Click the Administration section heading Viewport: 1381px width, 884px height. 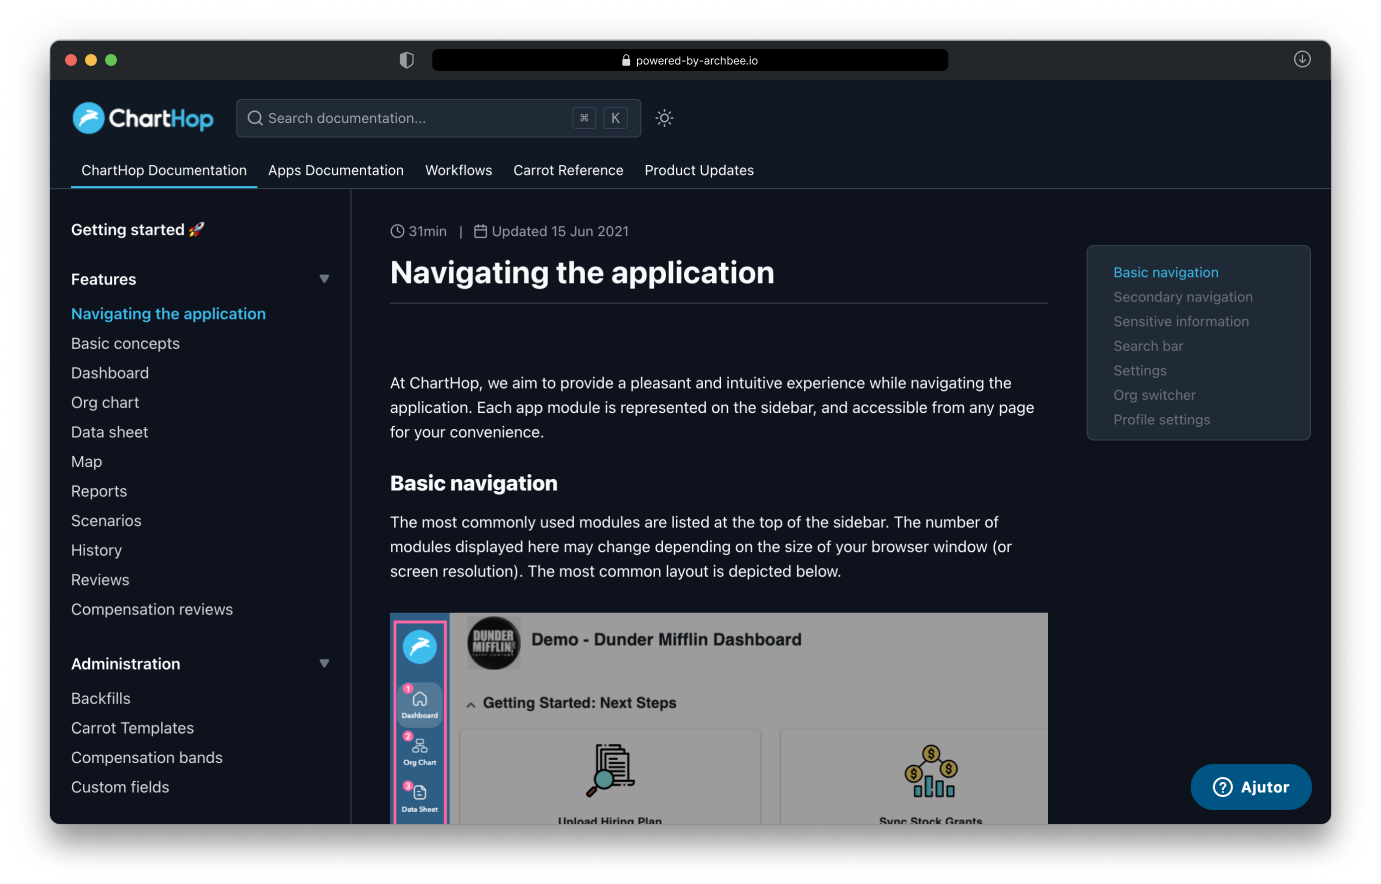tap(126, 664)
